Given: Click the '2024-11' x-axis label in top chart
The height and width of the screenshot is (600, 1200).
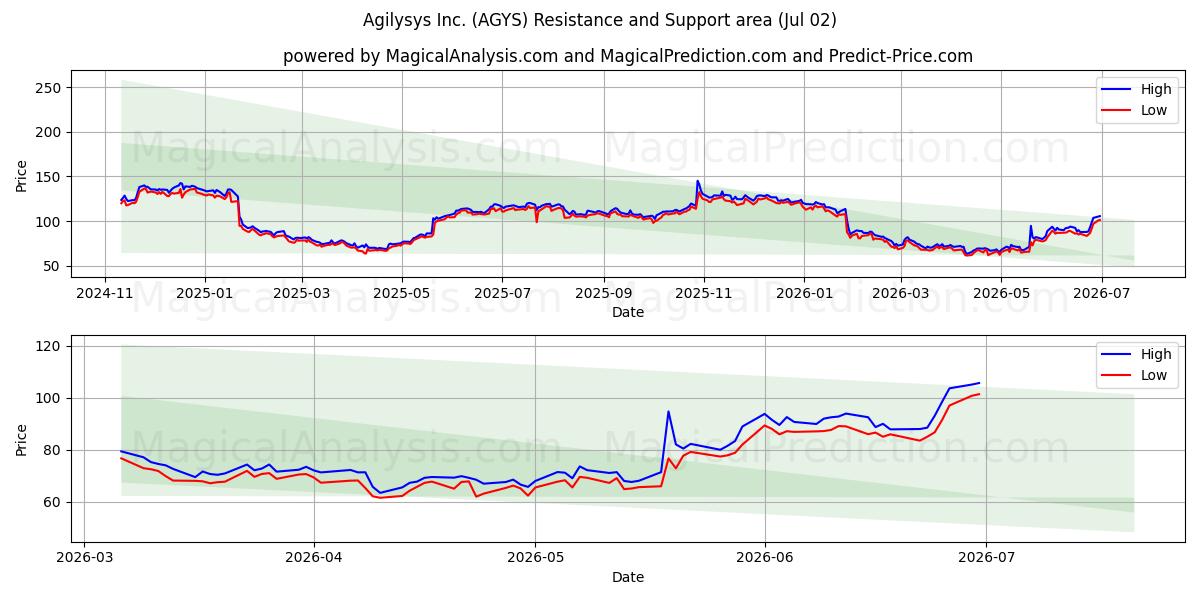Looking at the screenshot, I should pos(106,294).
